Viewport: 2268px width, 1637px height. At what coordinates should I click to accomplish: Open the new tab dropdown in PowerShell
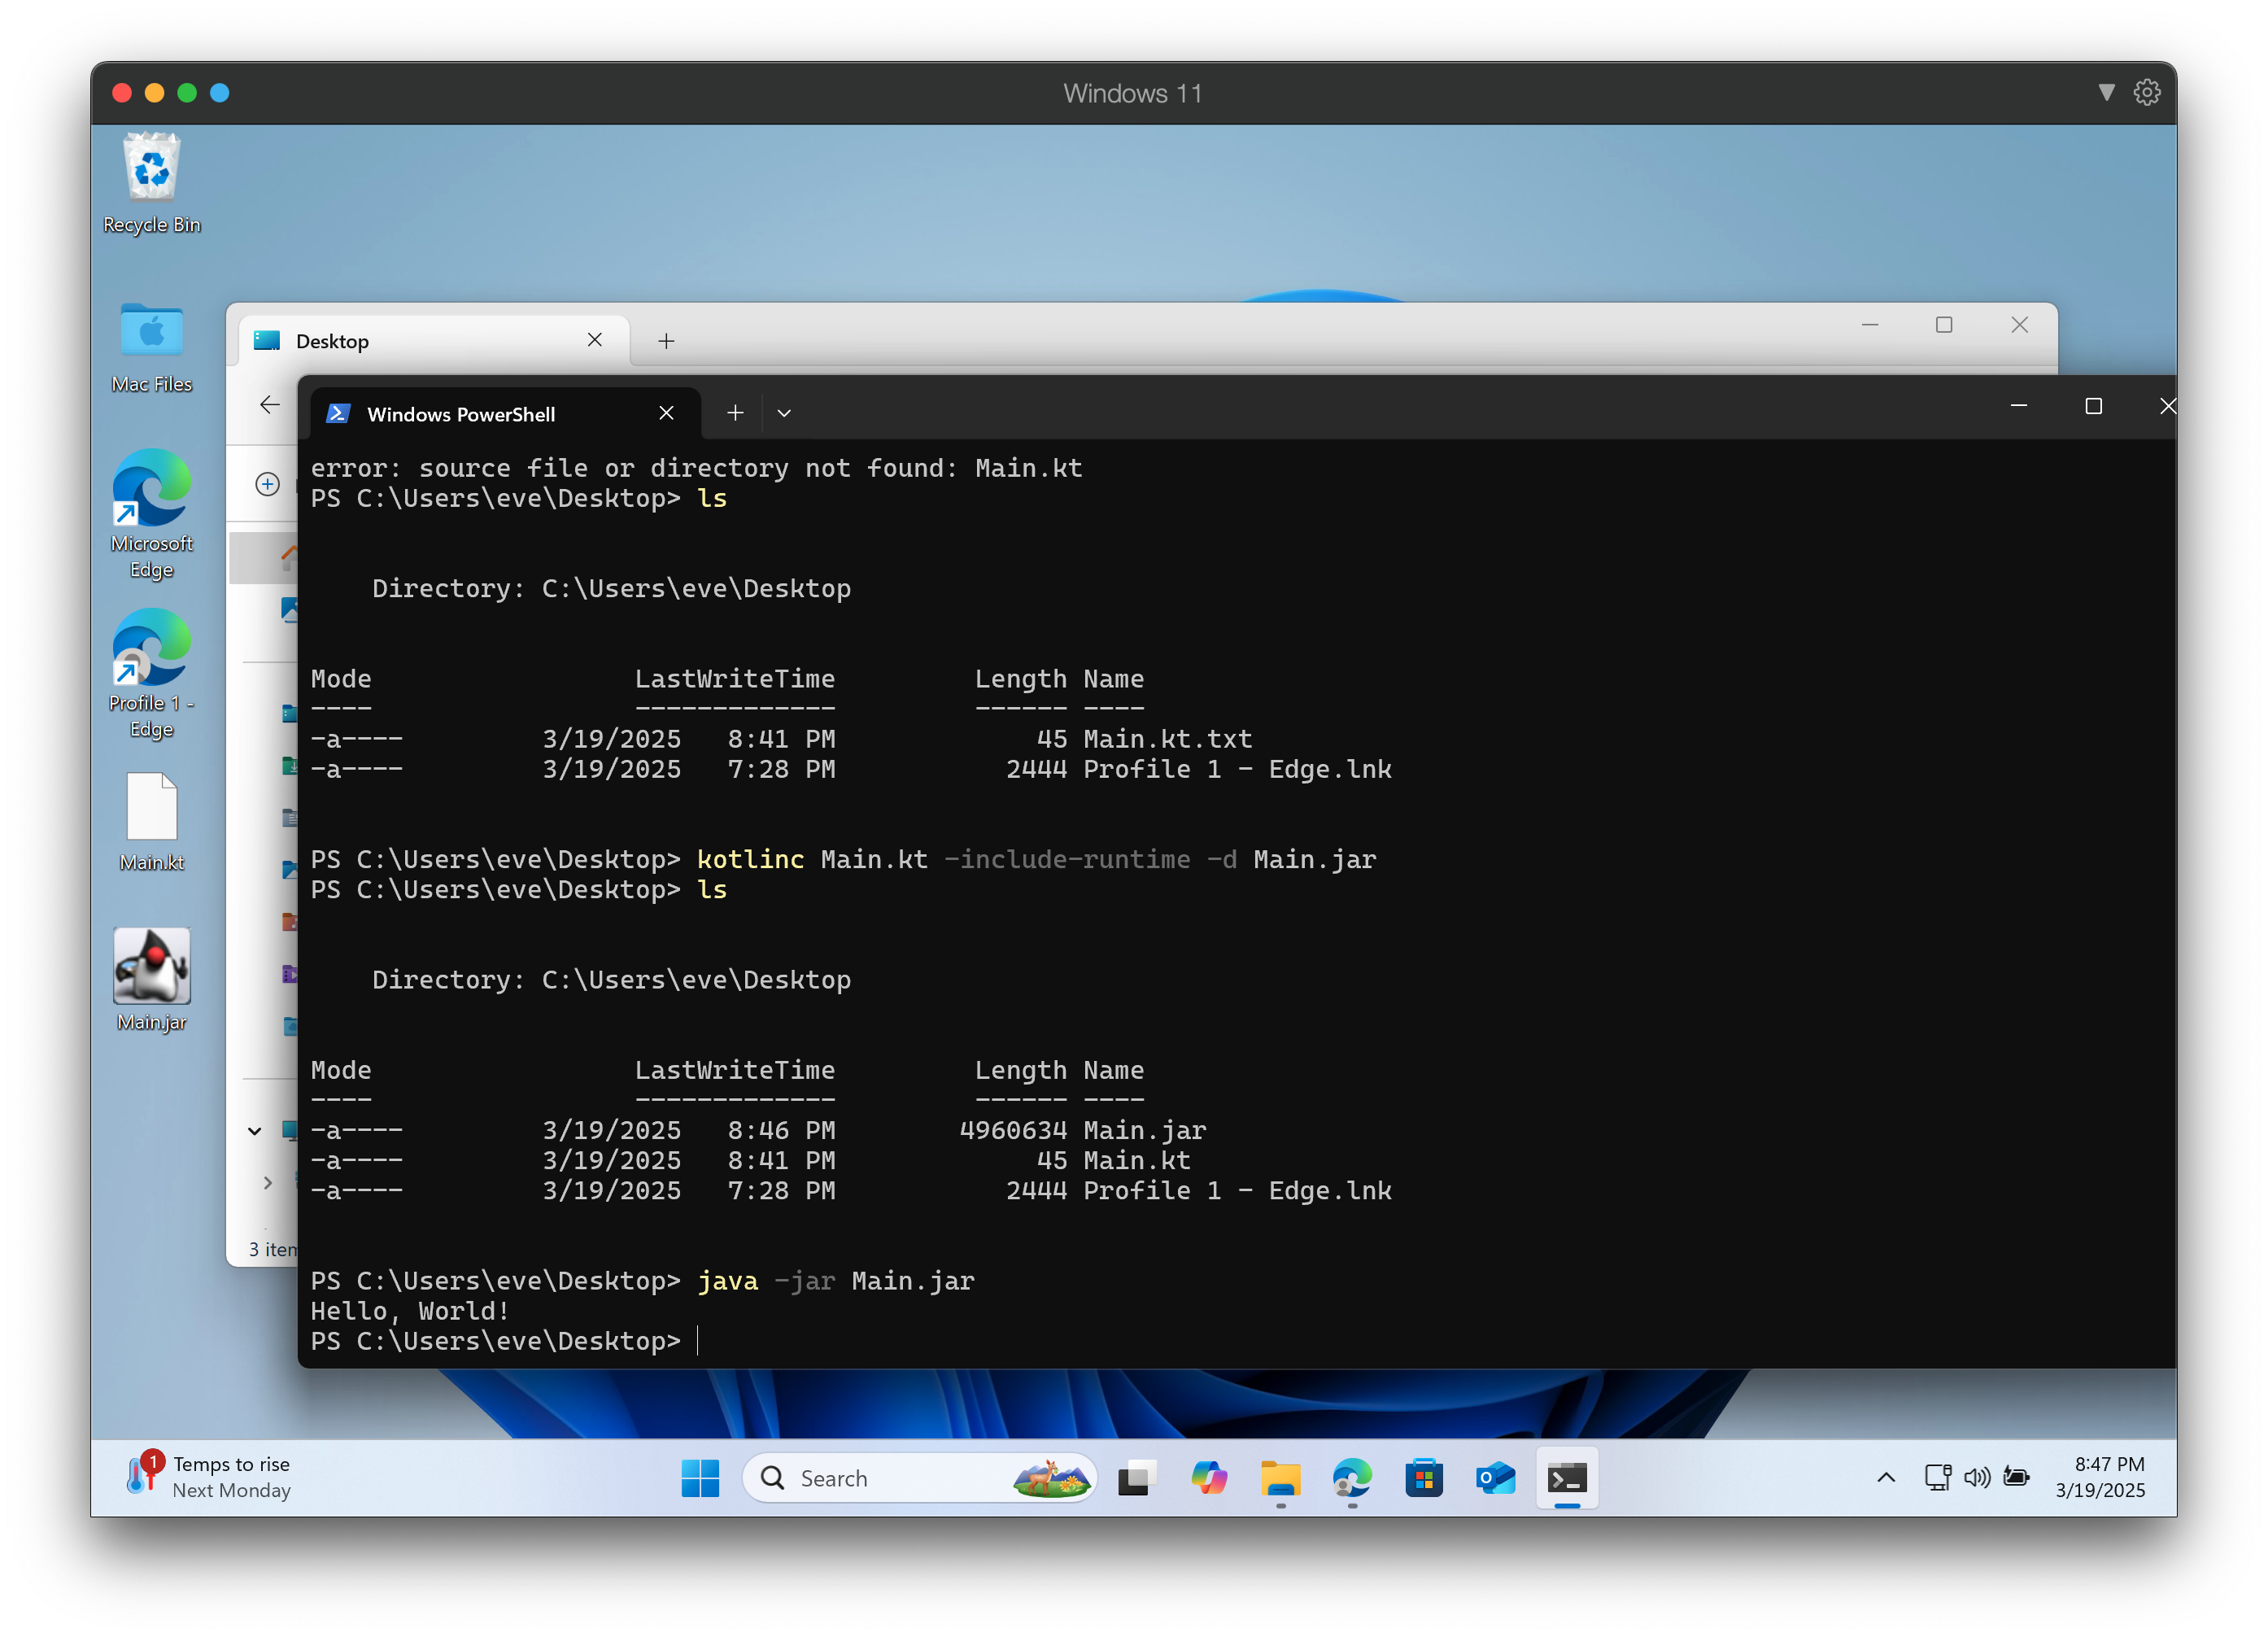[x=783, y=412]
